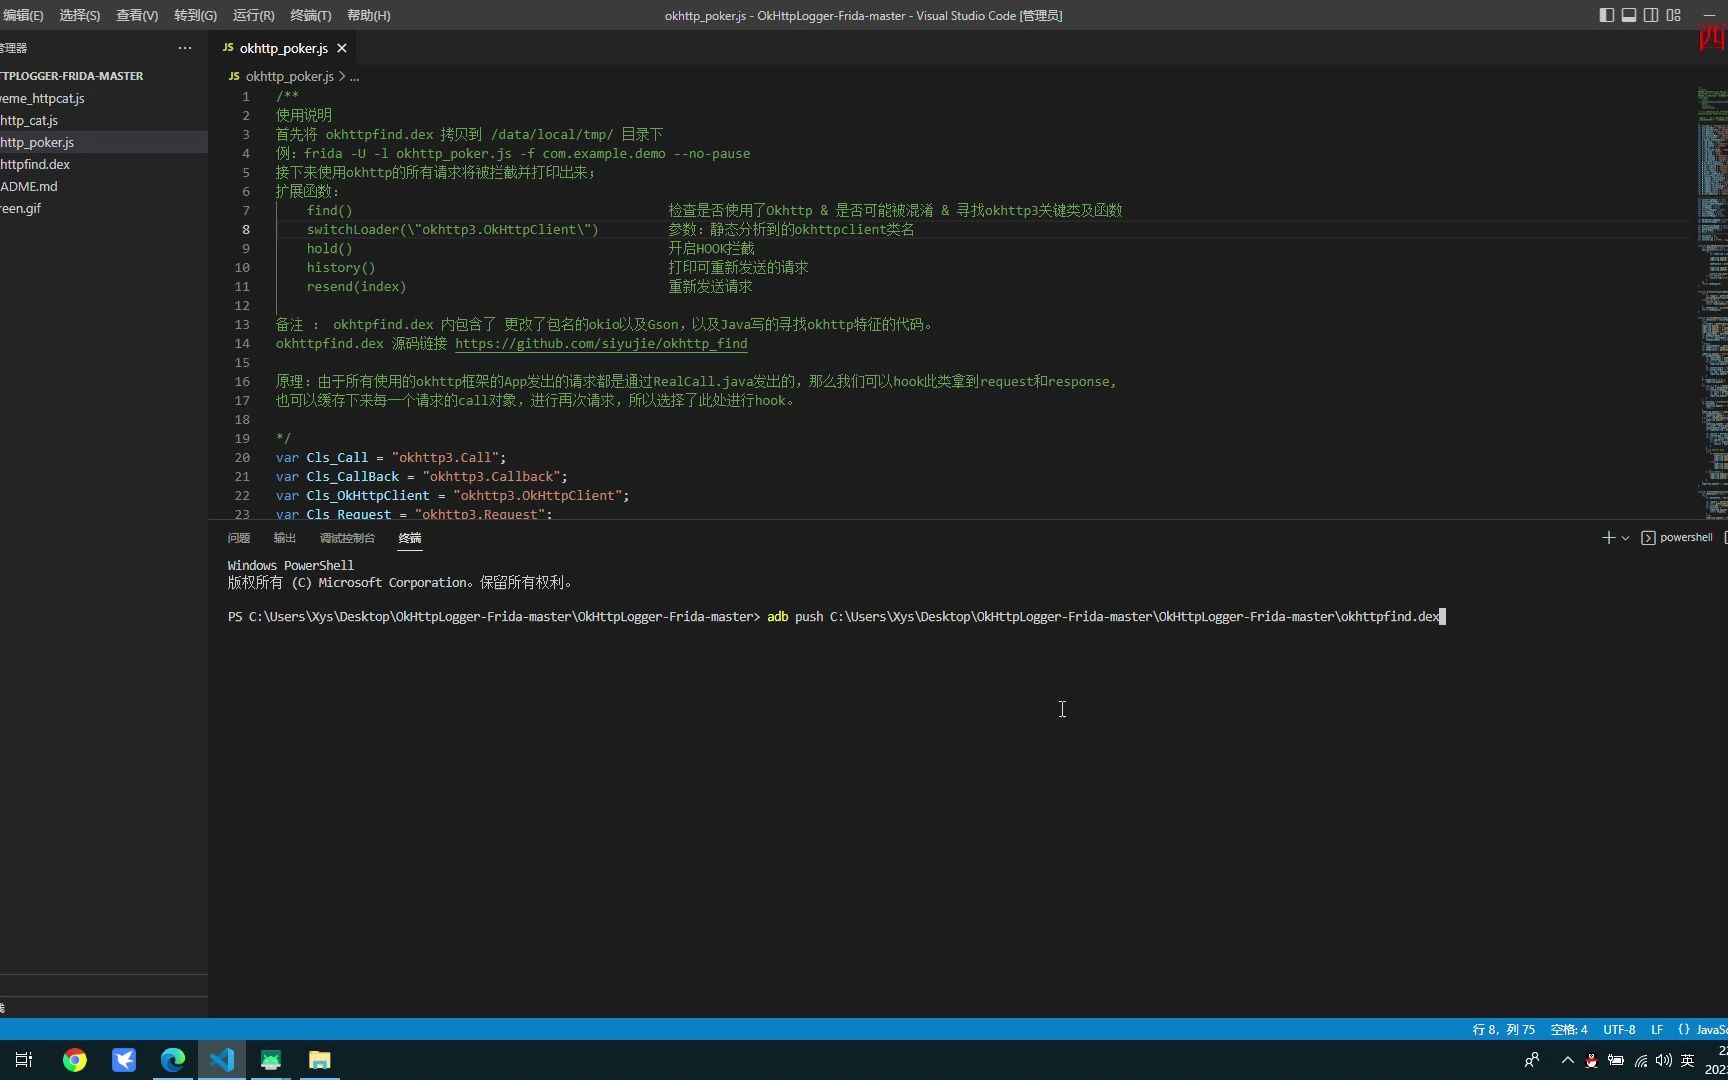
Task: Click the Cls_OkHttpClient variable declaration
Action: coord(452,495)
